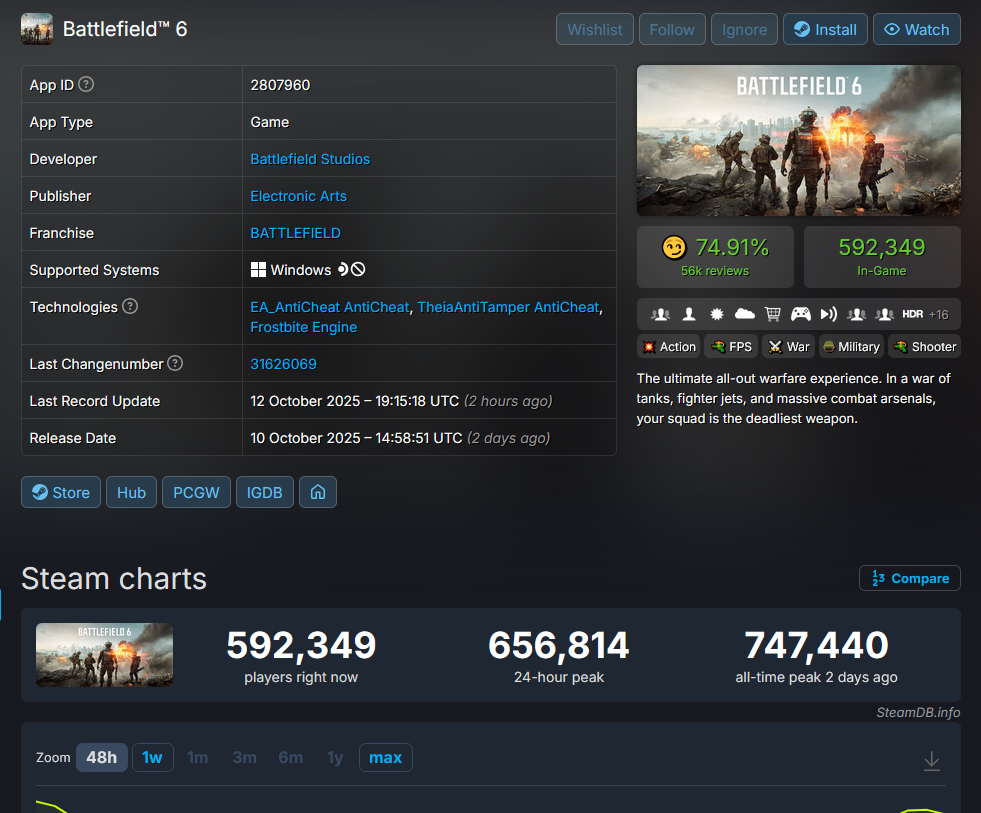Screen dimensions: 981x813
Task: Click the Release Date timestamp value
Action: pos(400,438)
